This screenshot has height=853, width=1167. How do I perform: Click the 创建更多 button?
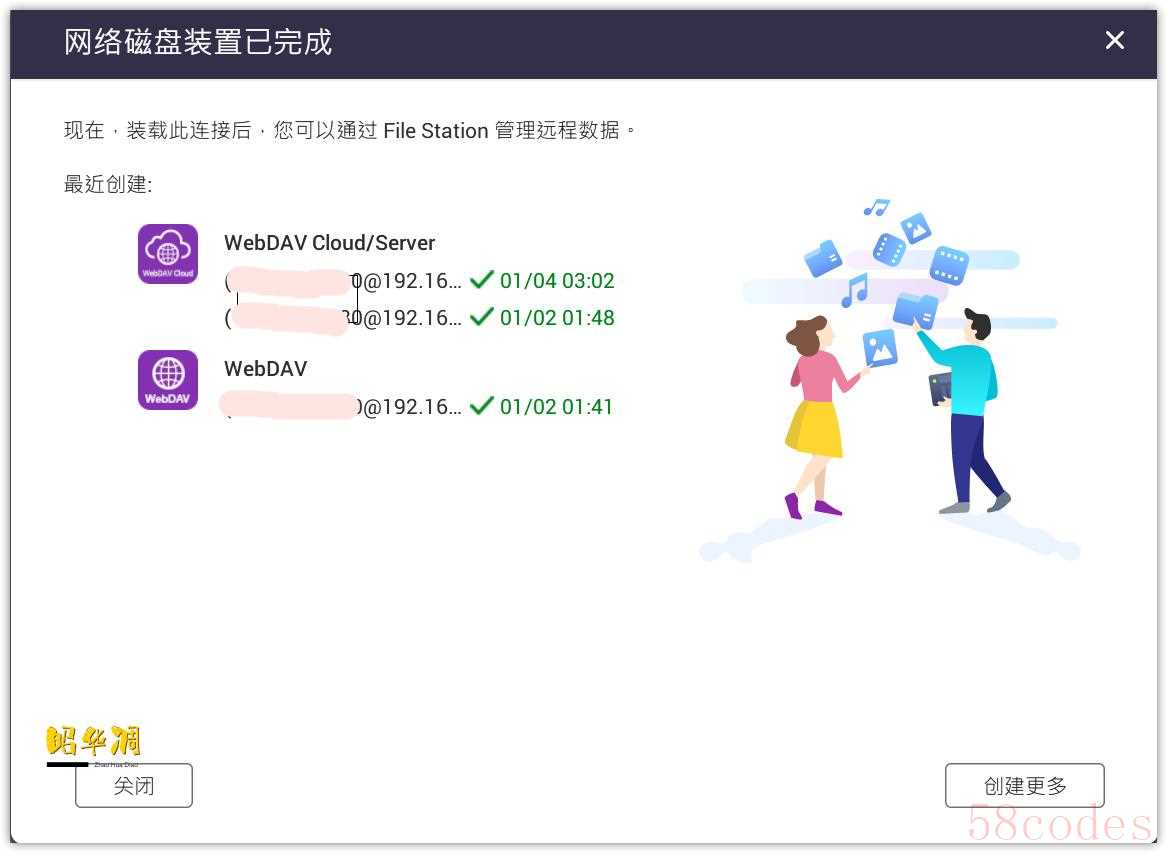point(1025,785)
